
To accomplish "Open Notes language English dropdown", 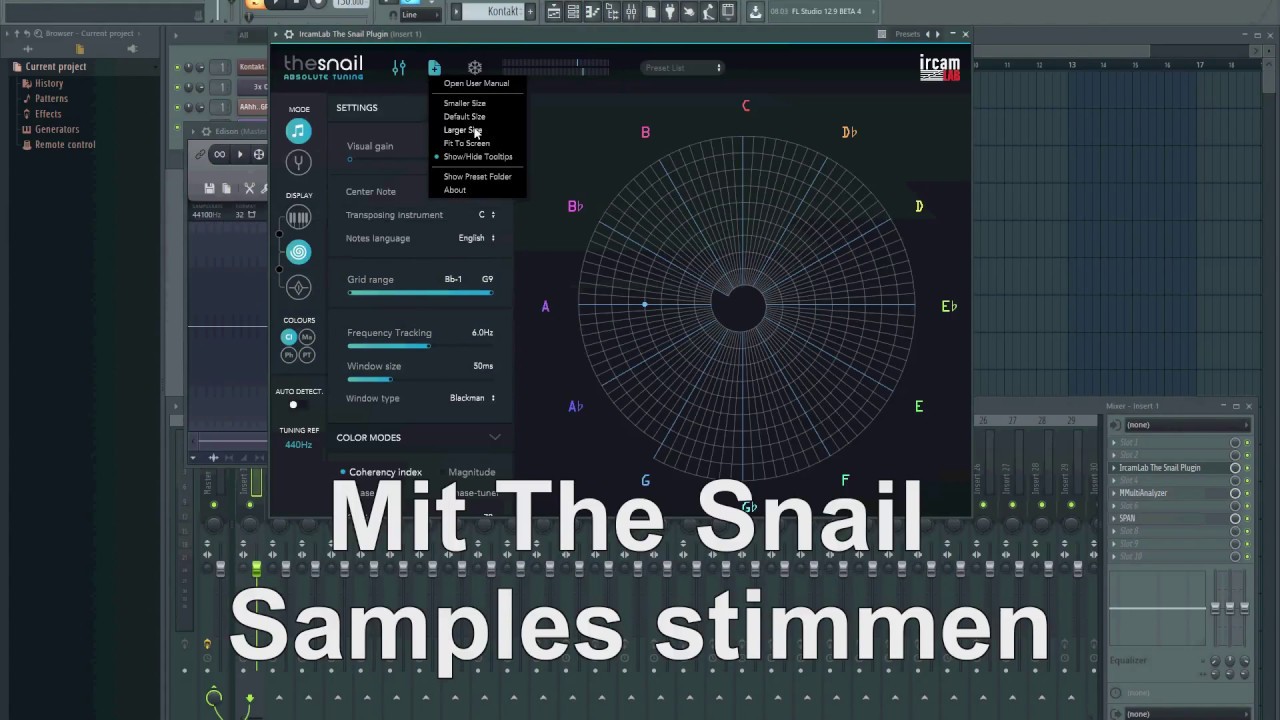I will pyautogui.click(x=477, y=238).
